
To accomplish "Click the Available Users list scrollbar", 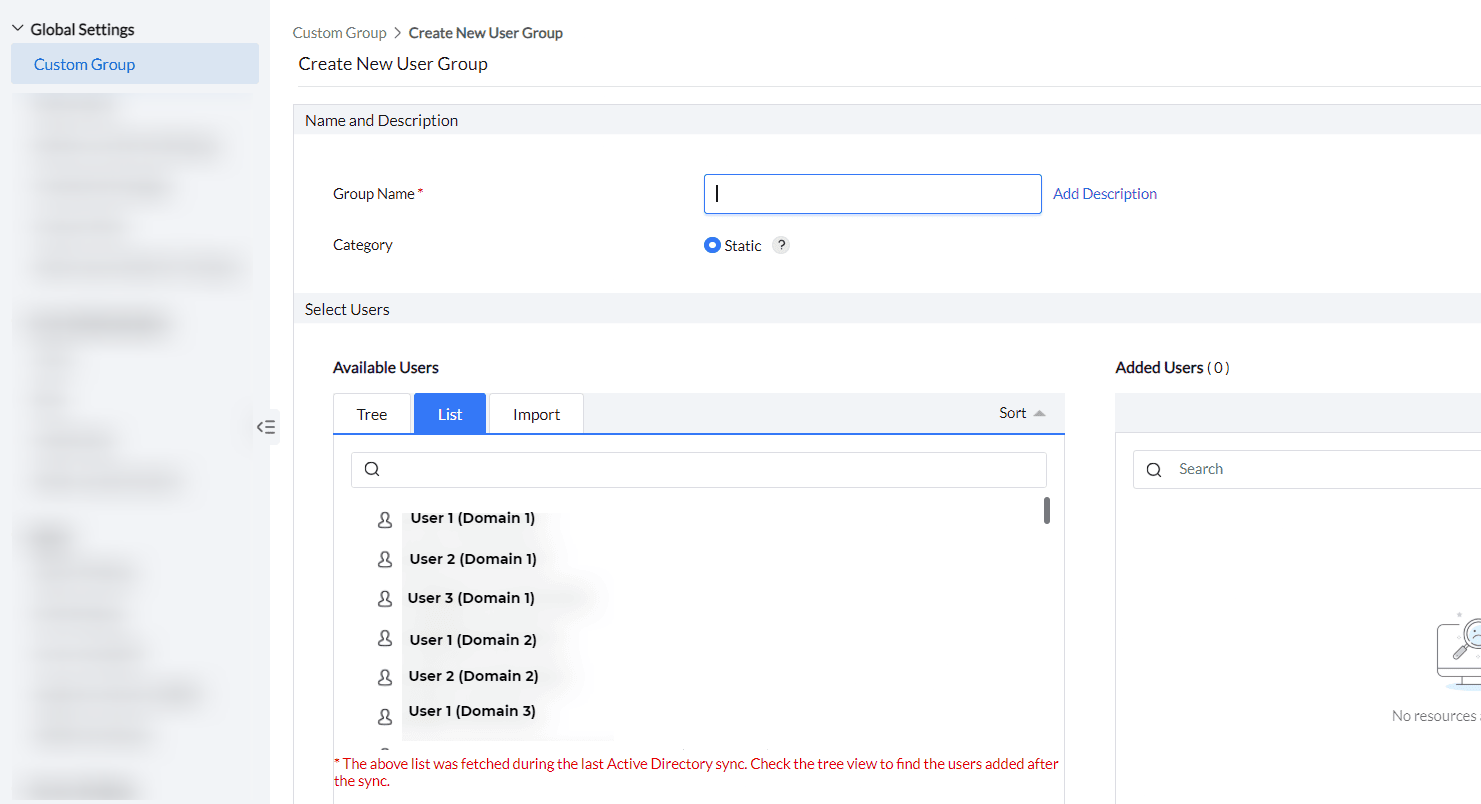I will (x=1047, y=511).
